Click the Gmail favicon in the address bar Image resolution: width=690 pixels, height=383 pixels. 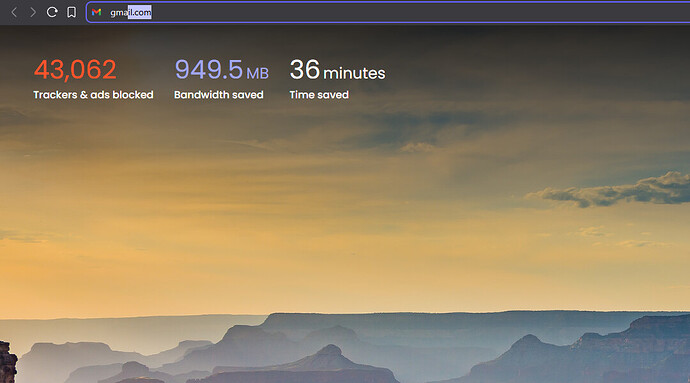point(97,12)
